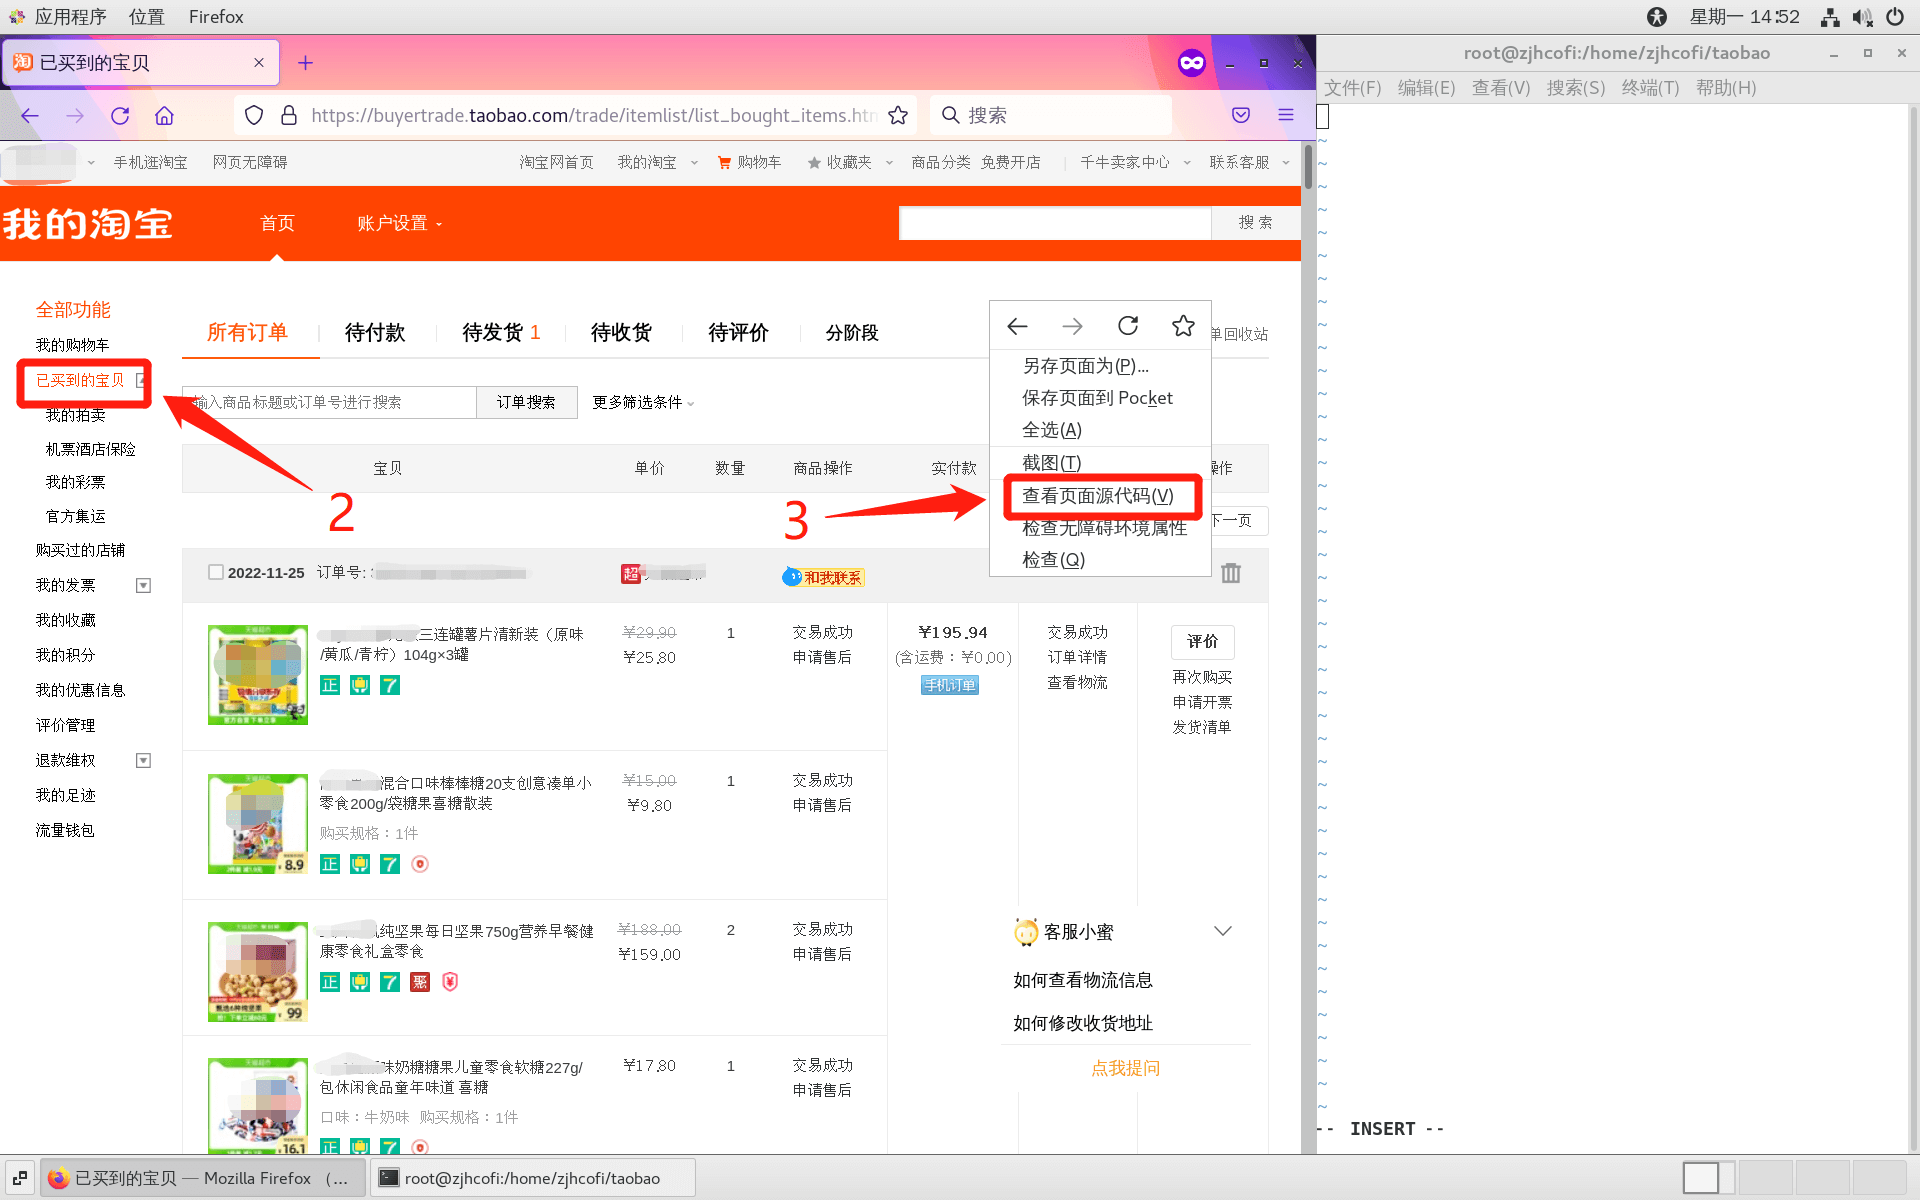This screenshot has width=1920, height=1200.
Task: Click 再次购买 link
Action: (1202, 677)
